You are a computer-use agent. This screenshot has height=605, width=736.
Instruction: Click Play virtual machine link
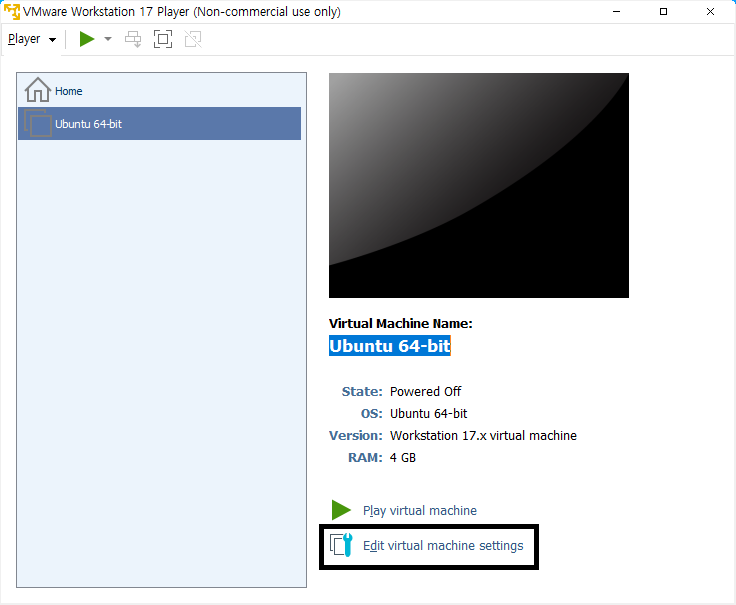420,511
